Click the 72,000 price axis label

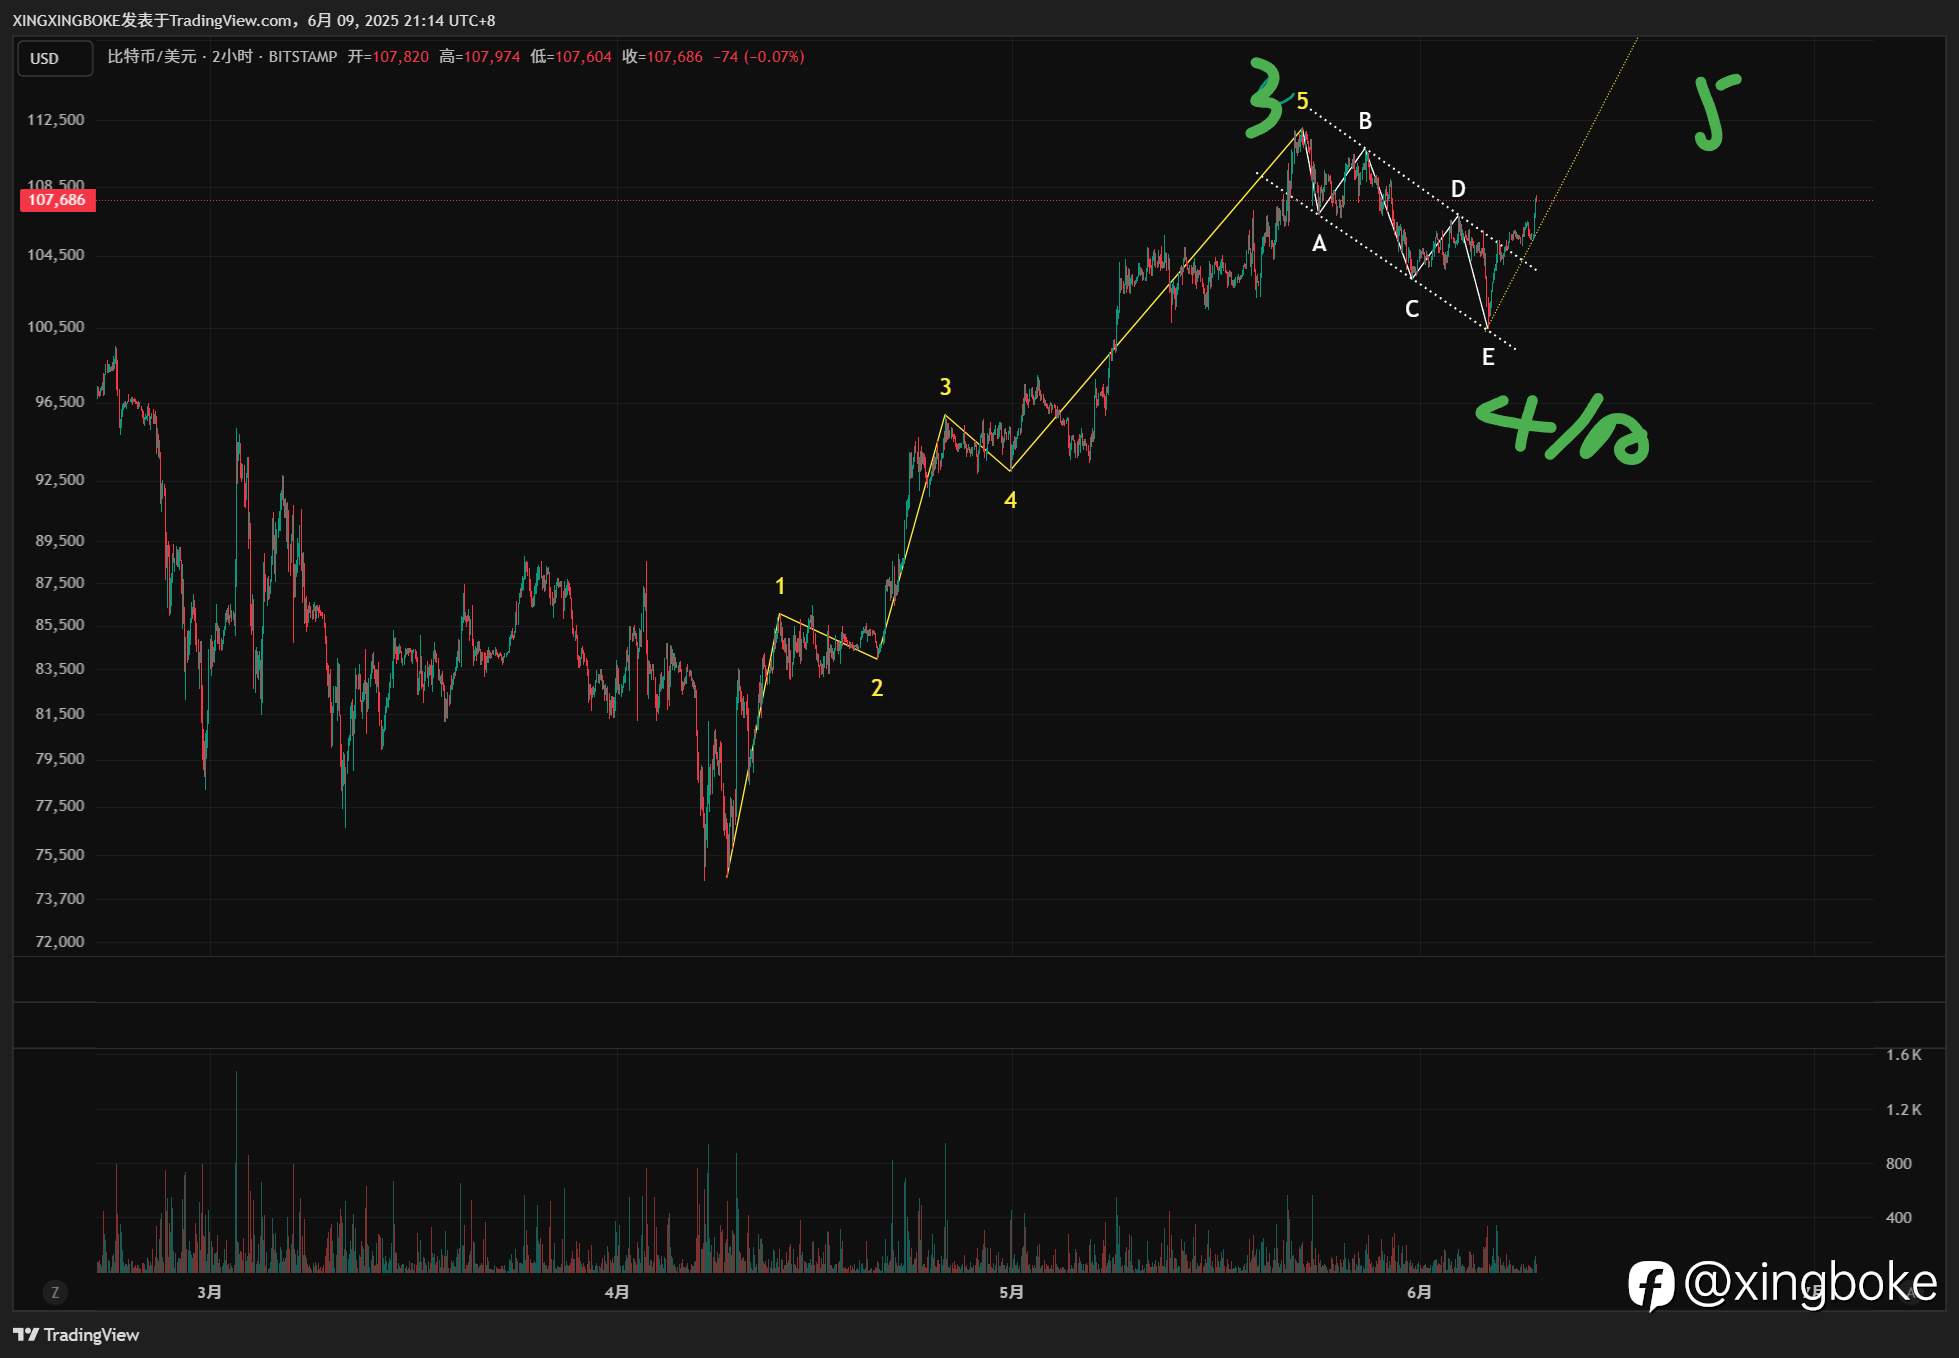(60, 942)
